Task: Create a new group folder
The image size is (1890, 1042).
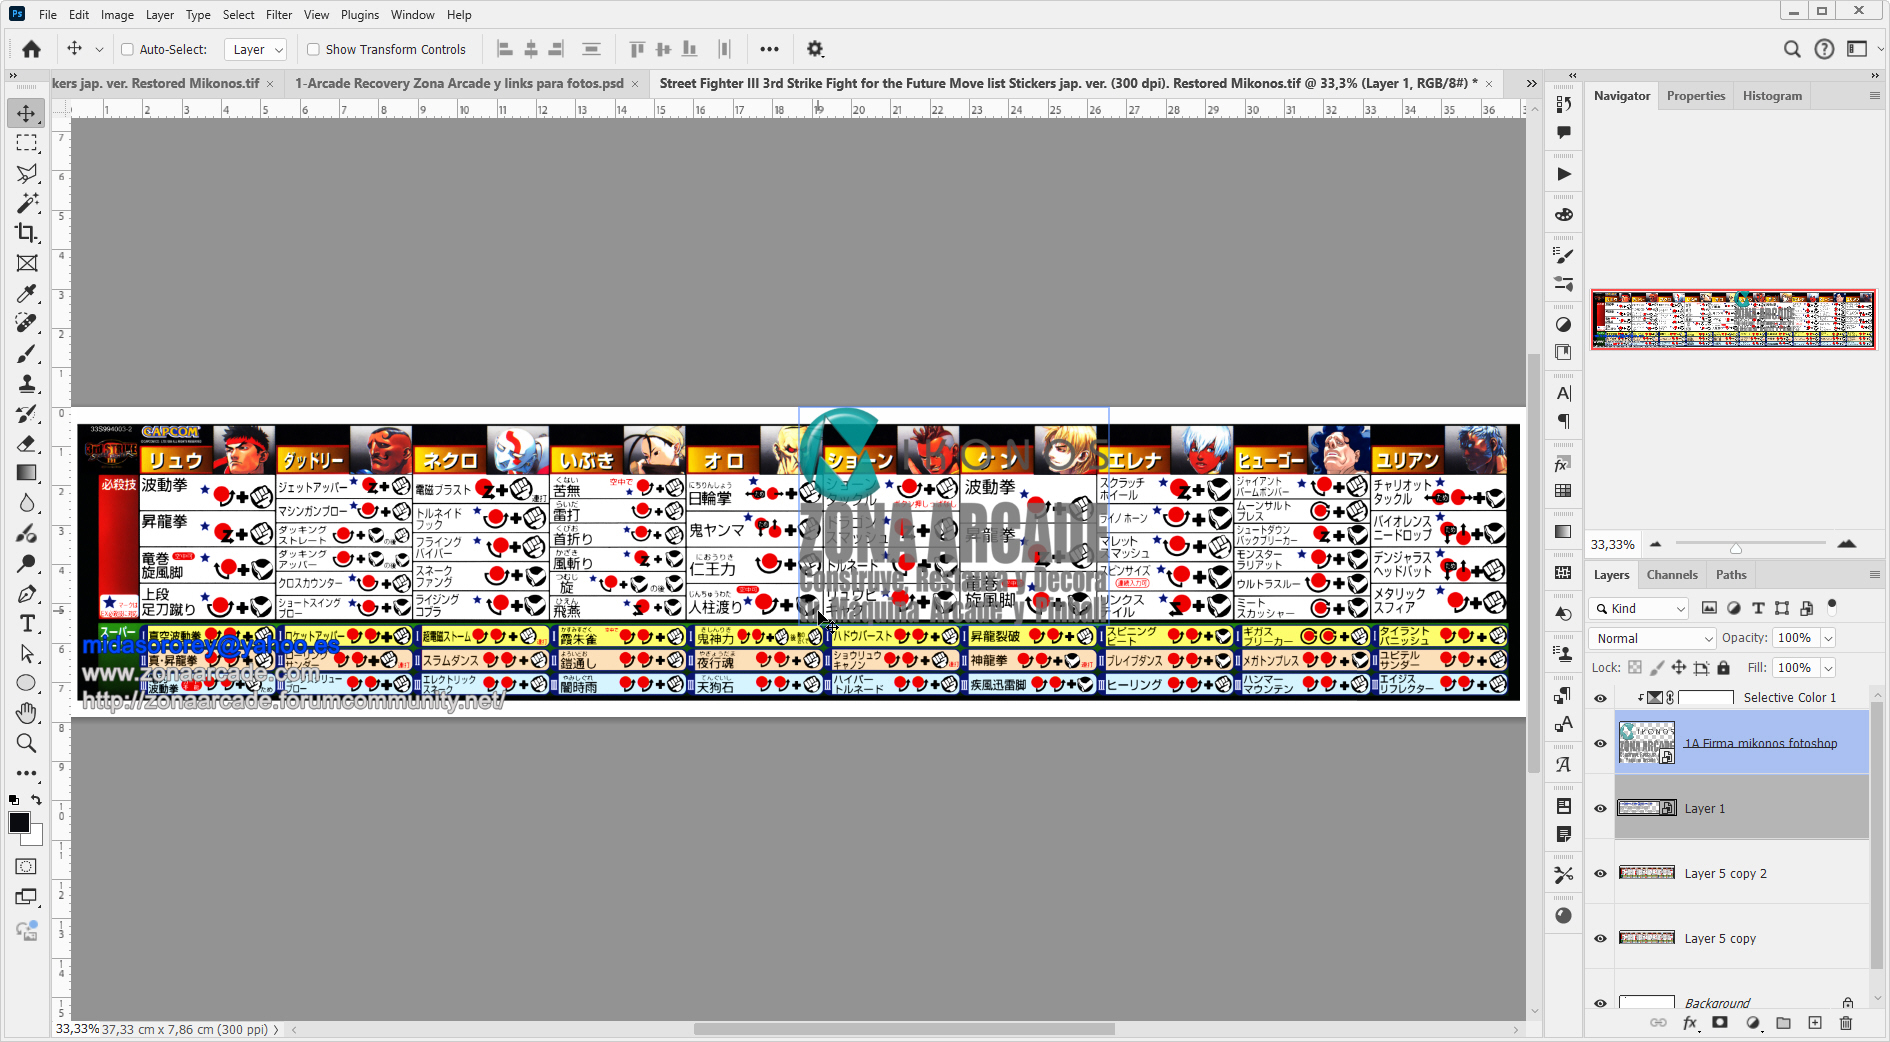Action: 1784,1023
